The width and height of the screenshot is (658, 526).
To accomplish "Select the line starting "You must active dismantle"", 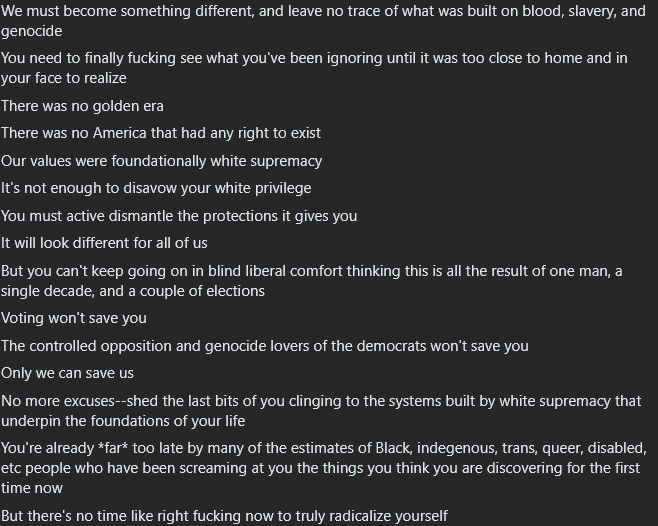I will 179,216.
